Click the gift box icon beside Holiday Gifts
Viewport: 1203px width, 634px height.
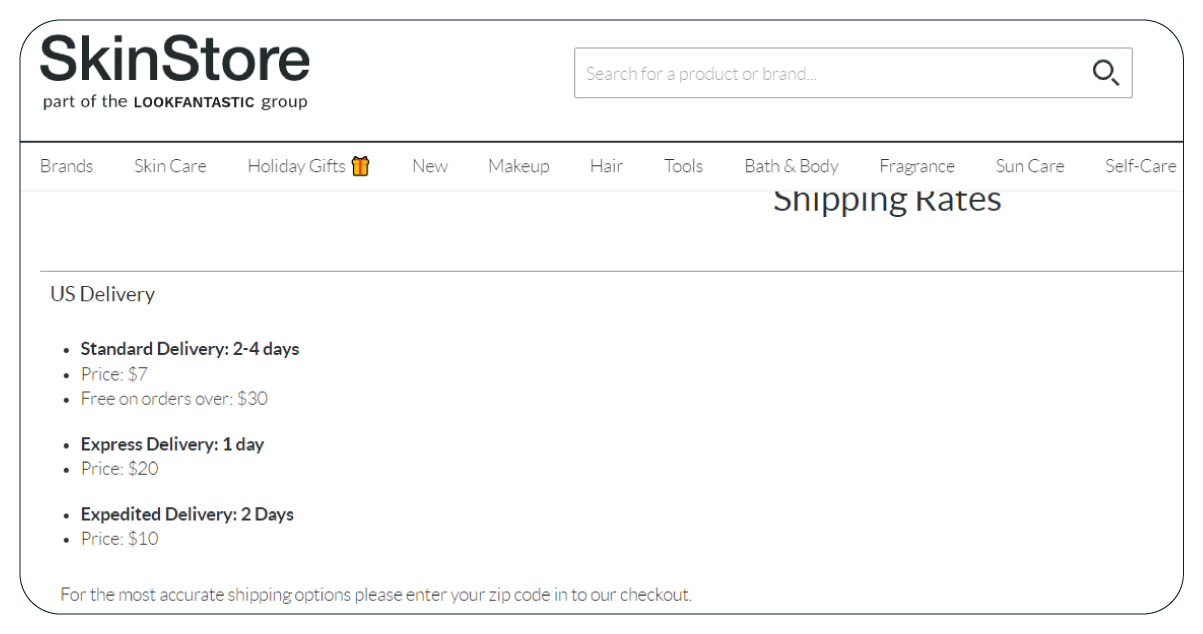pos(361,166)
